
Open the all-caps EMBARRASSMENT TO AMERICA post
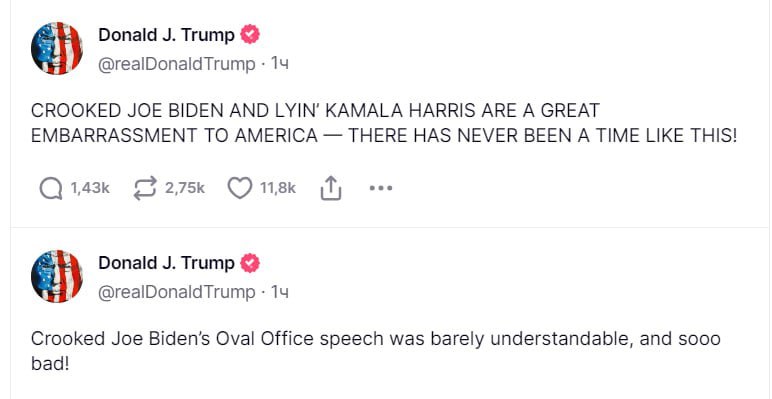pos(384,123)
